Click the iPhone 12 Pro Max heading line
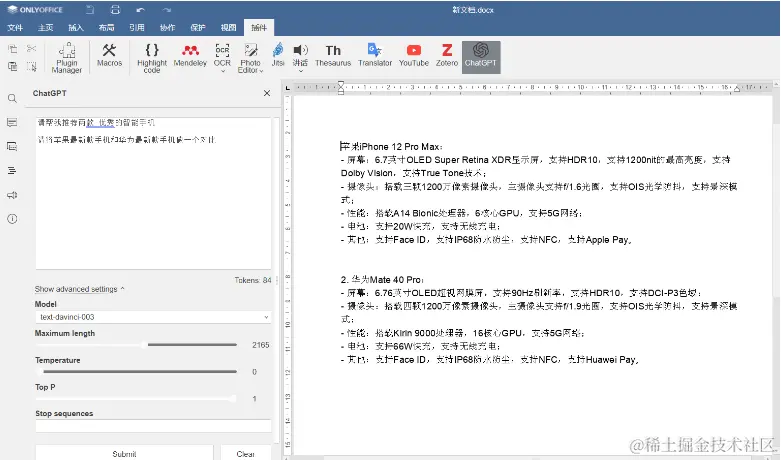Viewport: 781px width, 460px height. coord(391,146)
